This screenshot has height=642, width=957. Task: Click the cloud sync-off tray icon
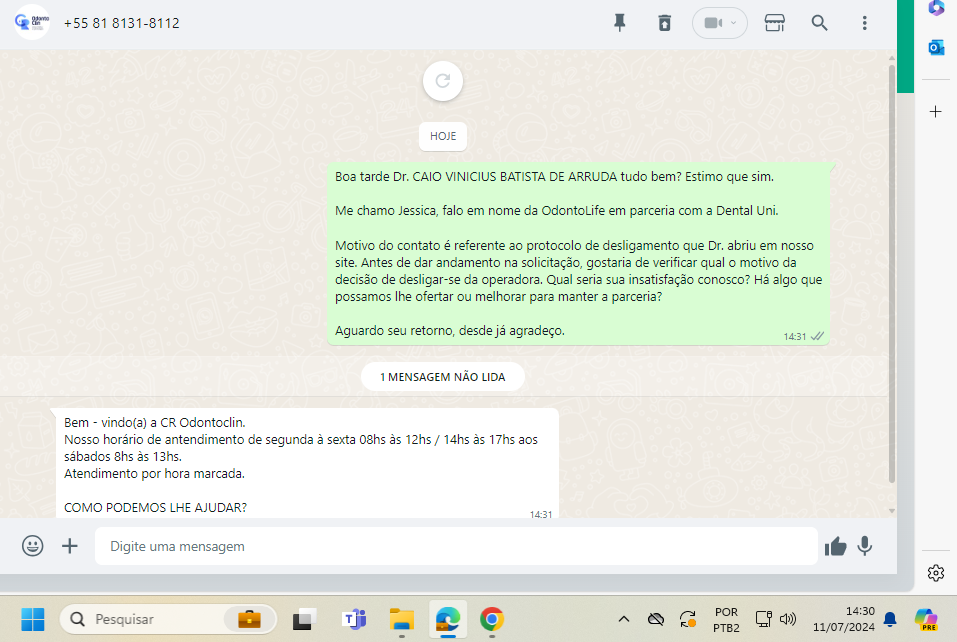click(655, 619)
